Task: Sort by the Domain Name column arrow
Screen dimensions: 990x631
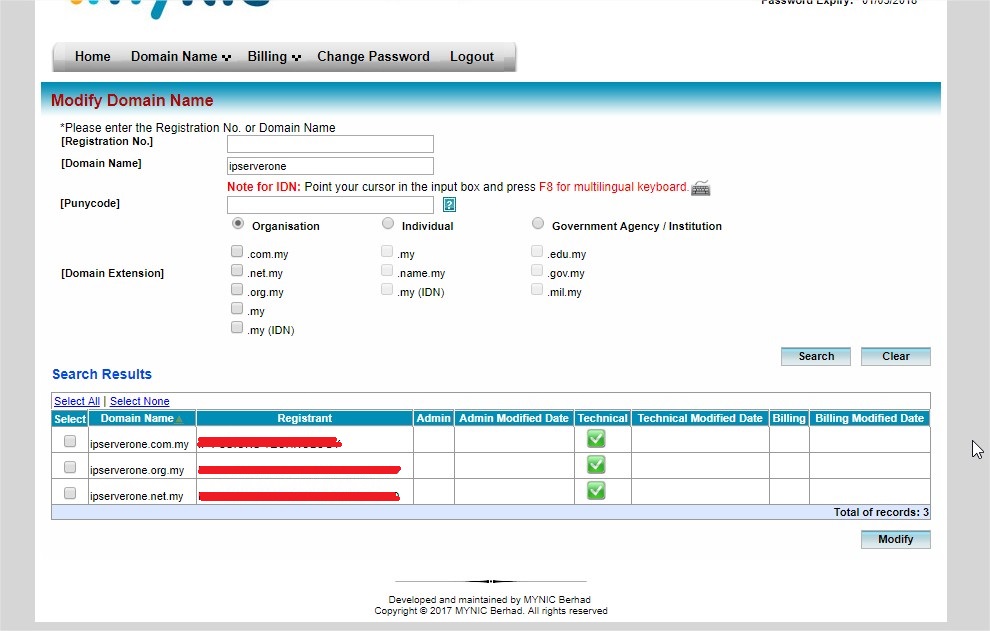Action: pos(179,419)
